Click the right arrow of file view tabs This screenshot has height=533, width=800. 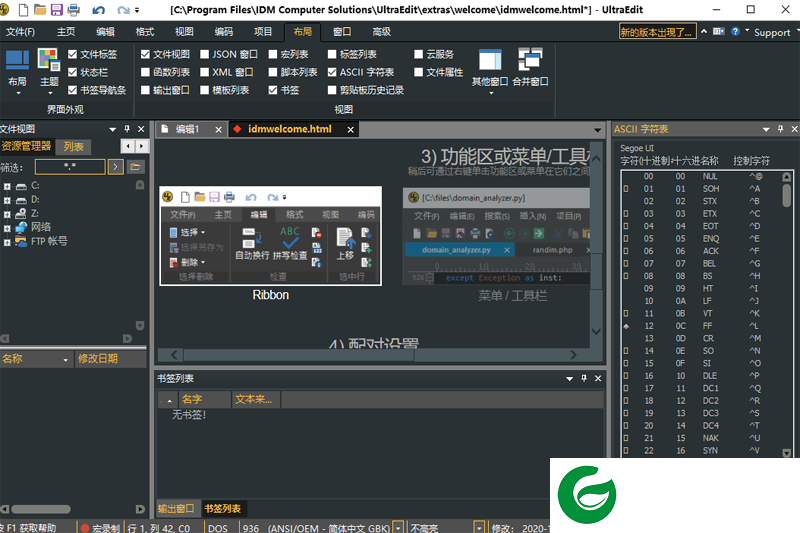(x=141, y=147)
